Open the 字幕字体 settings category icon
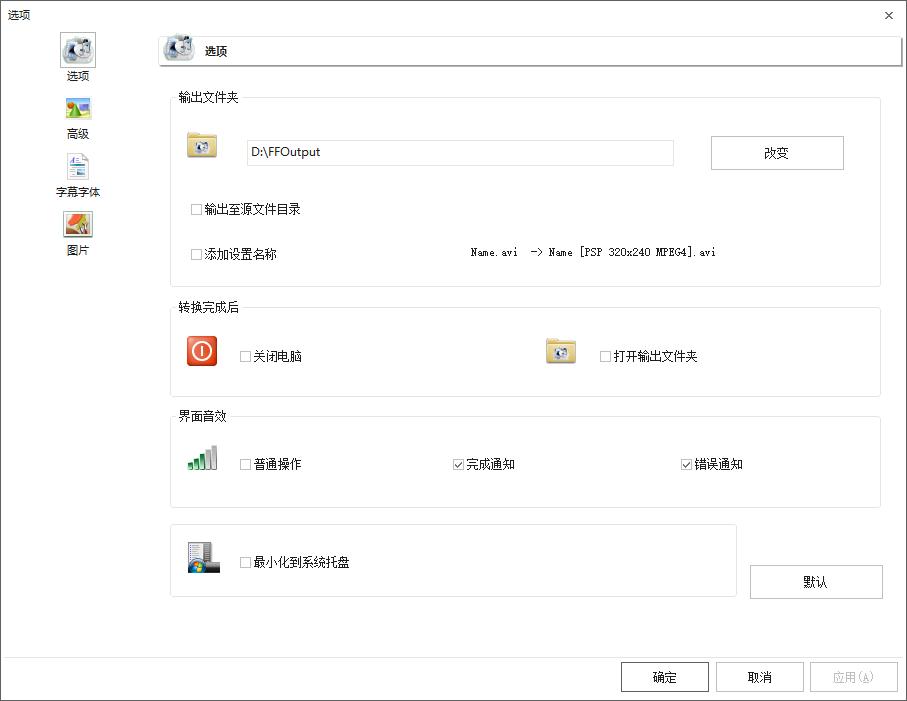907x701 pixels. pyautogui.click(x=78, y=167)
